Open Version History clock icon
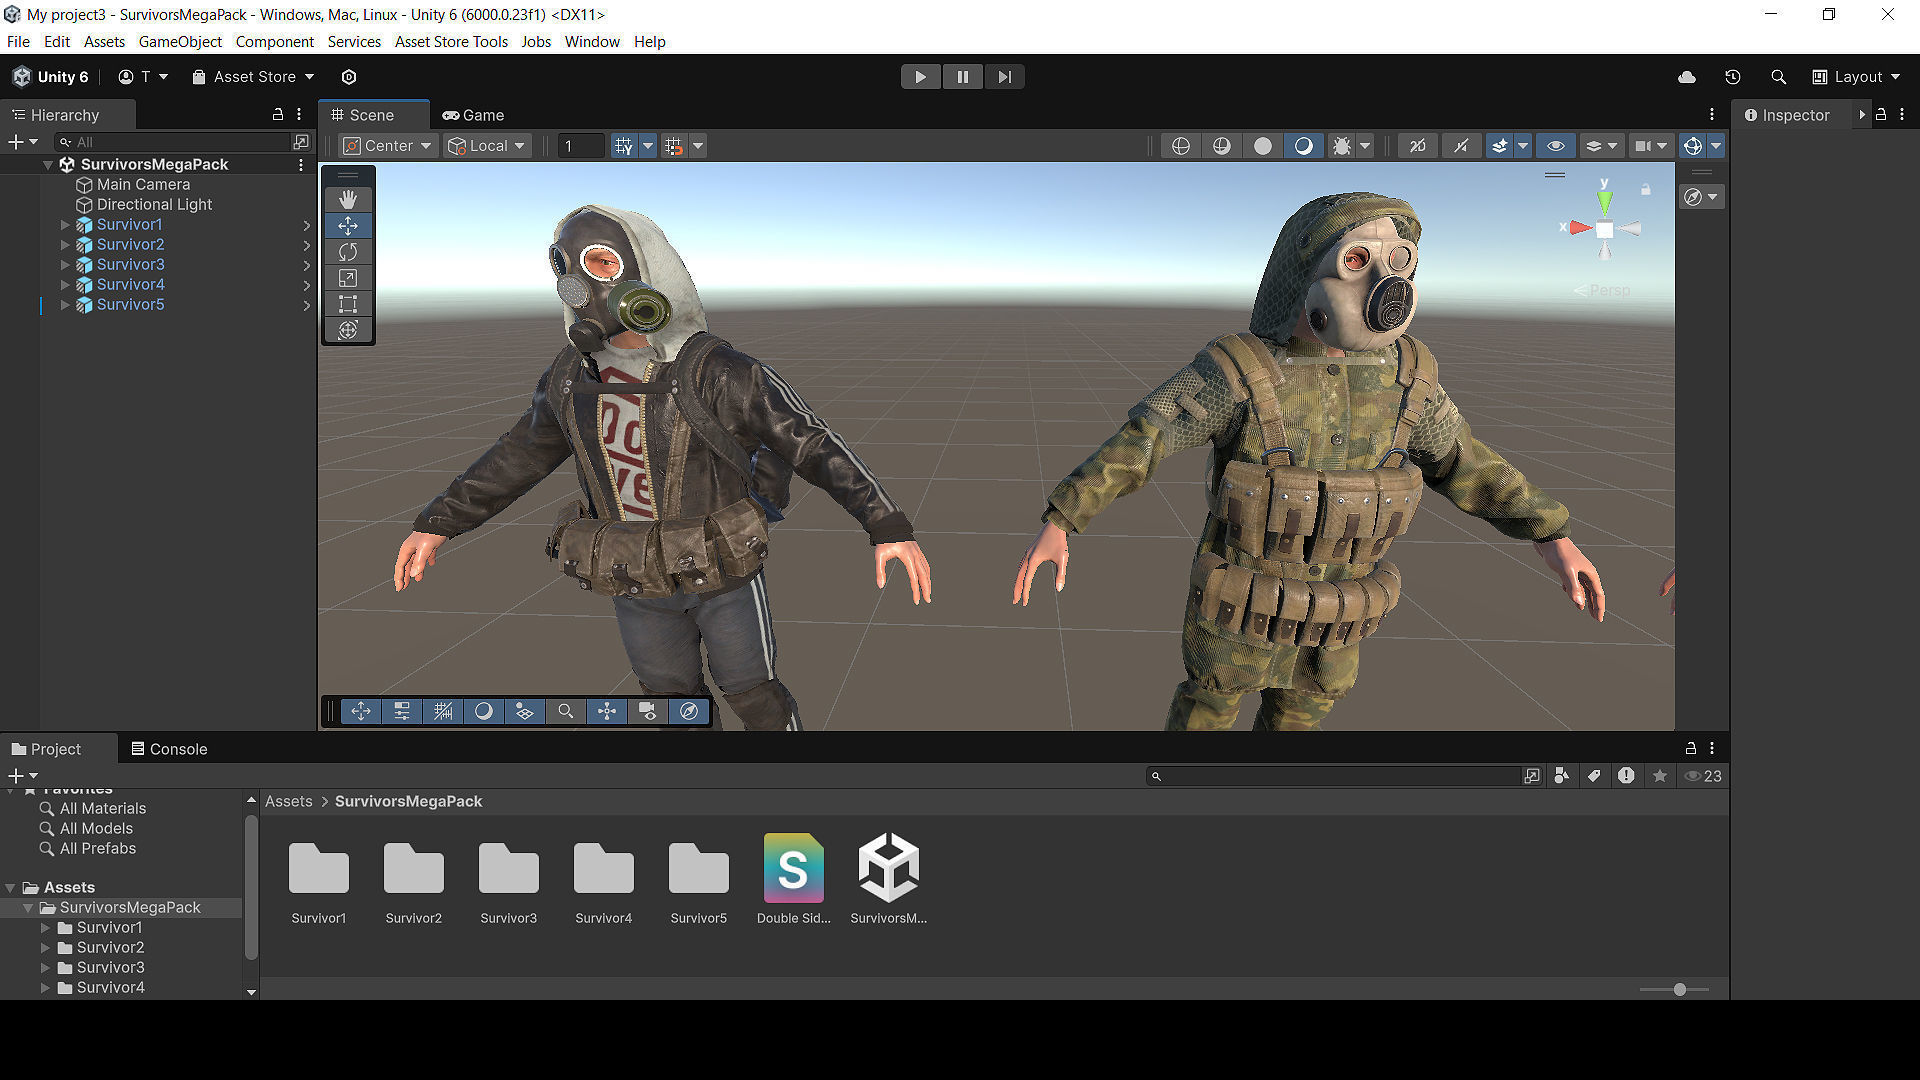Viewport: 1920px width, 1080px height. 1733,77
